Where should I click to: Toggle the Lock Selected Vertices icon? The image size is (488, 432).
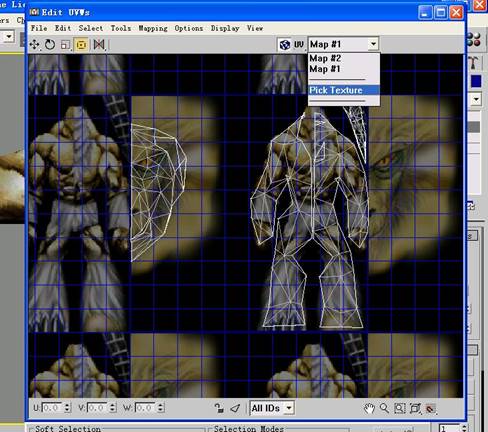(x=219, y=408)
